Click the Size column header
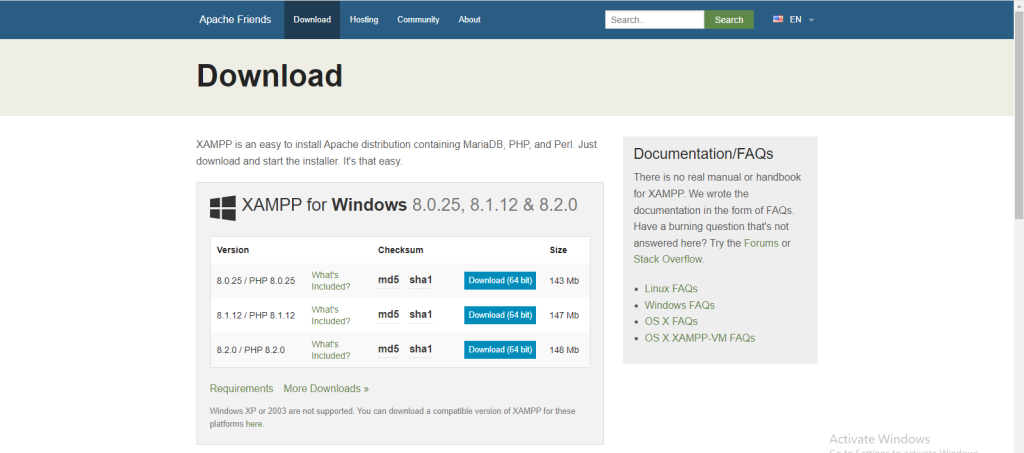This screenshot has height=453, width=1024. [x=558, y=250]
